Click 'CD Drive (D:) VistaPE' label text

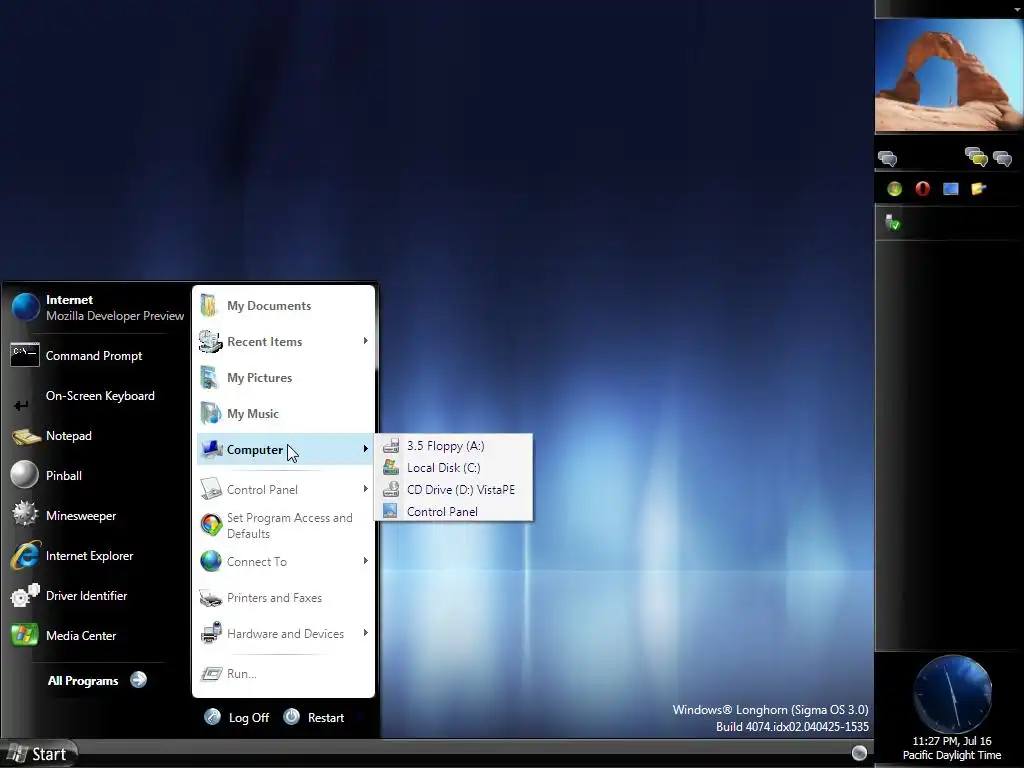click(x=461, y=490)
